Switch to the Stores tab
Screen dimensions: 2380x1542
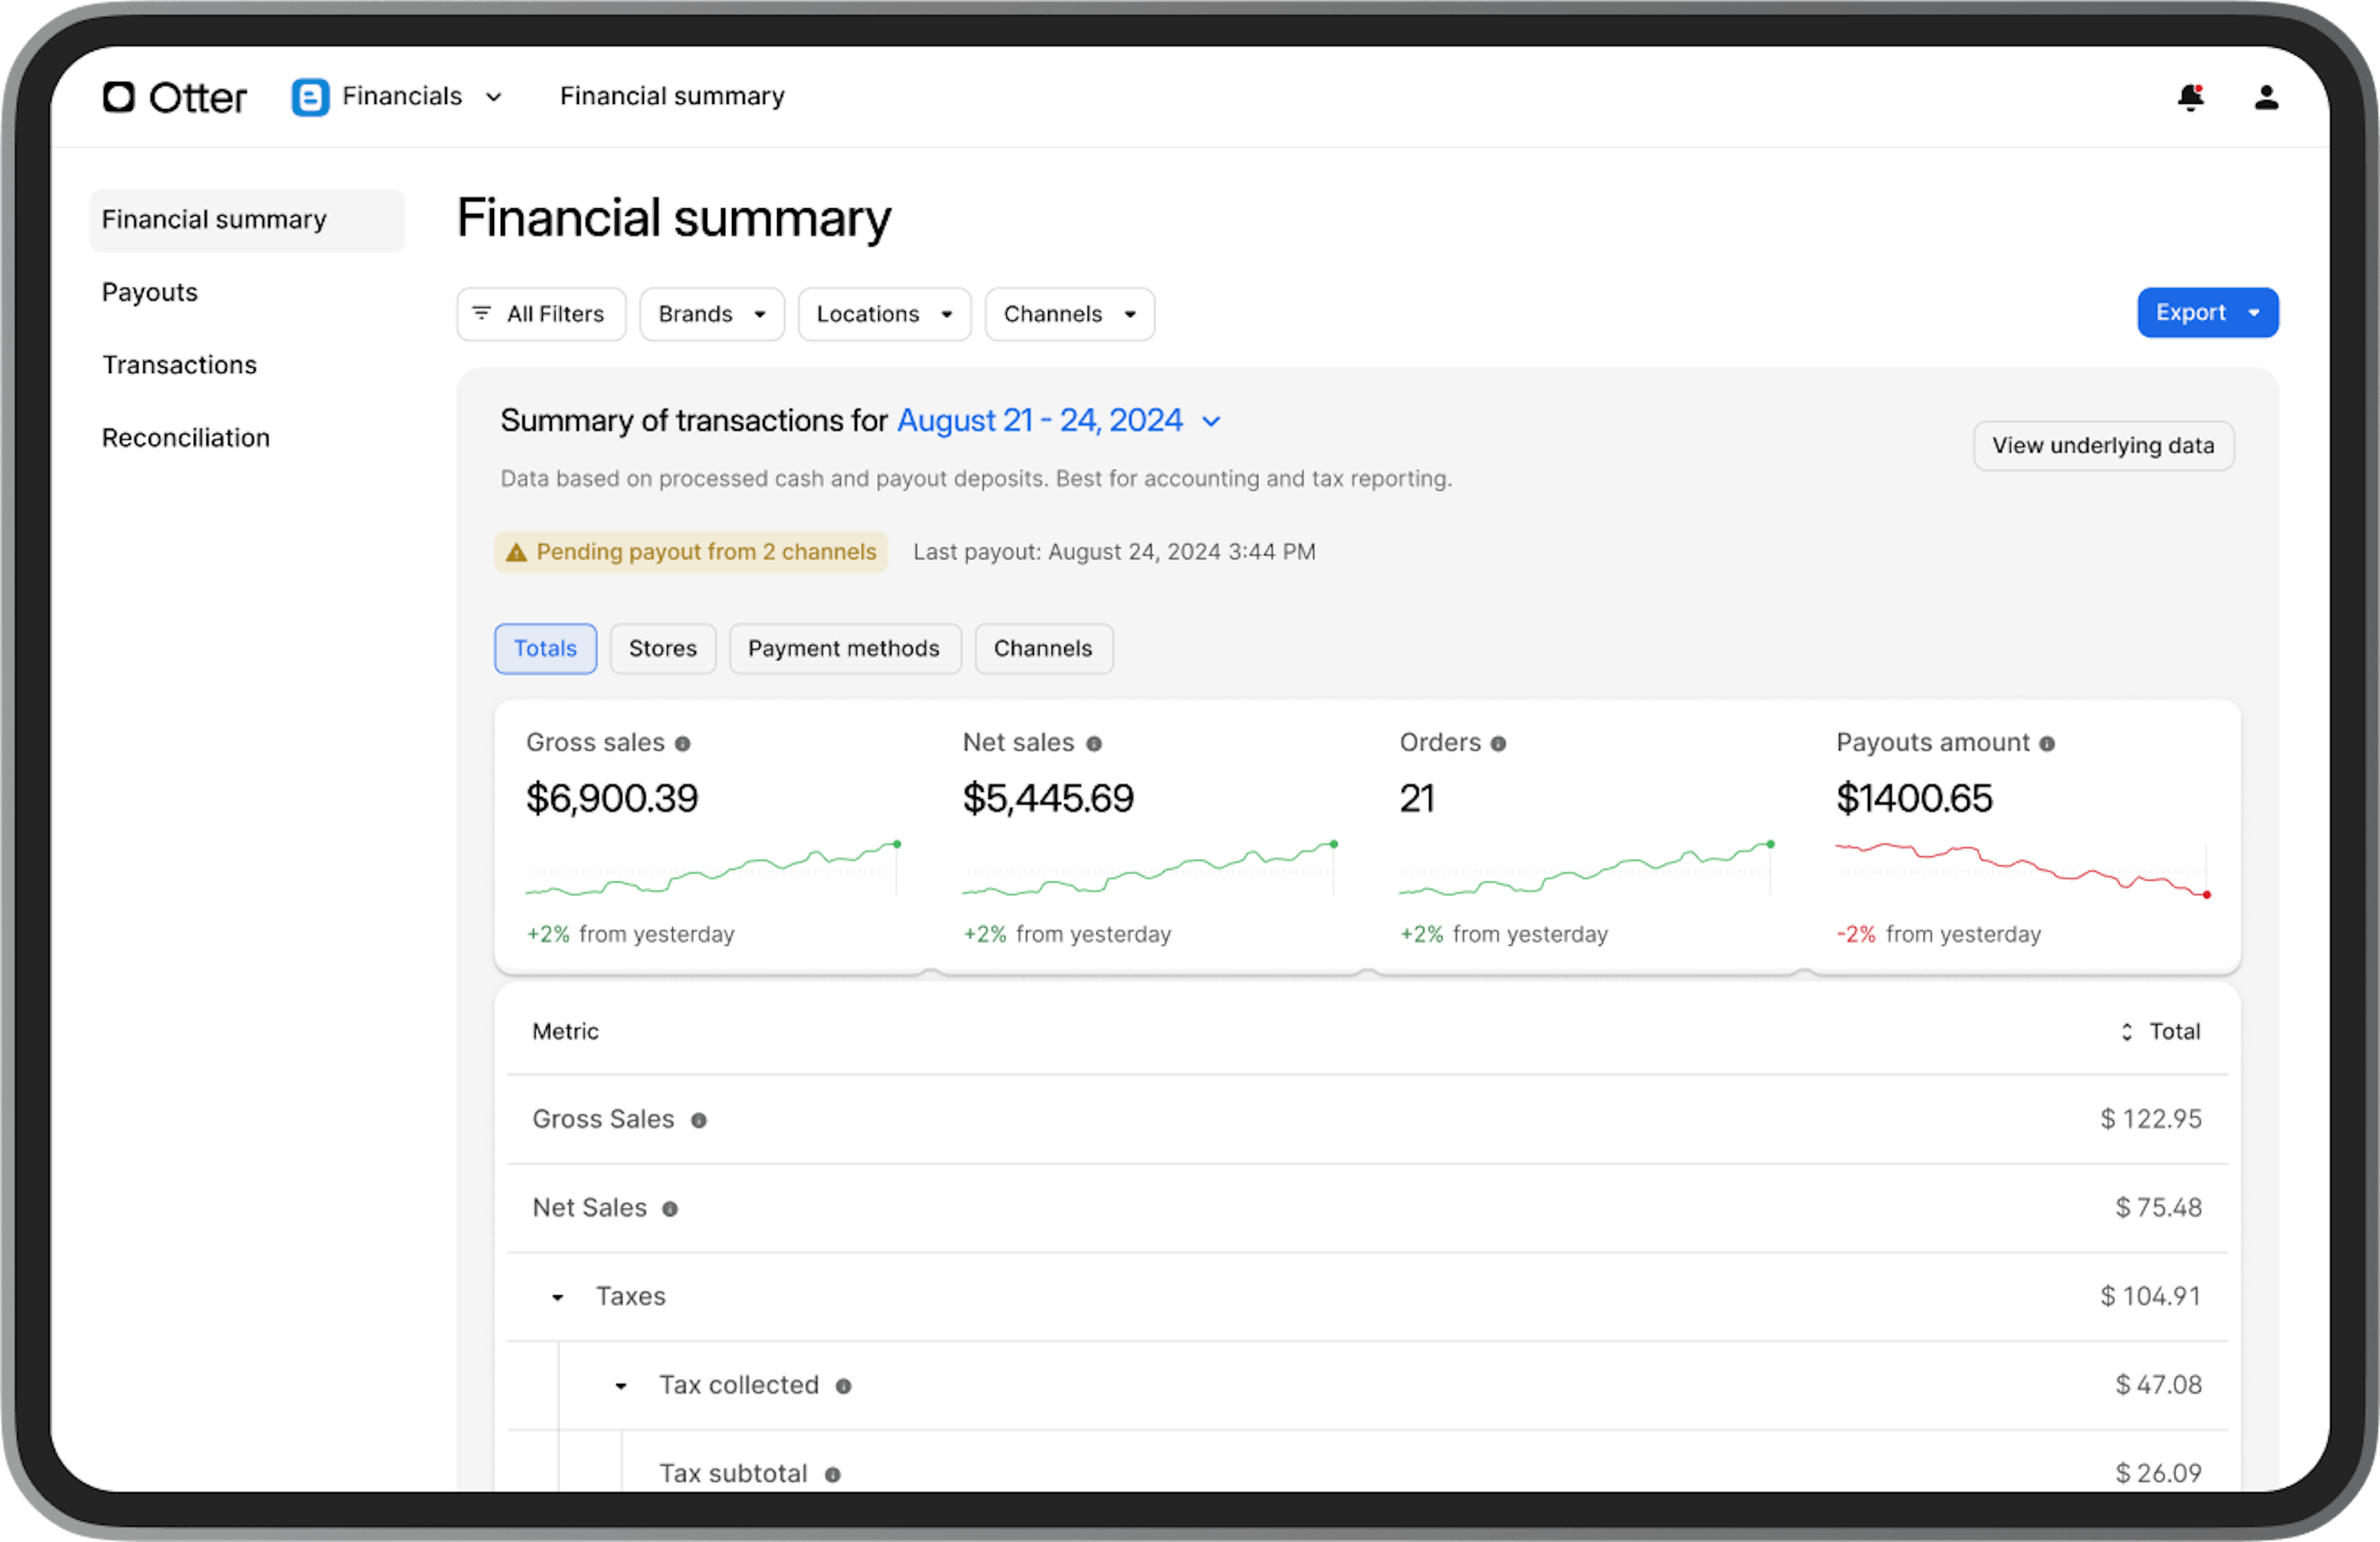pos(662,649)
